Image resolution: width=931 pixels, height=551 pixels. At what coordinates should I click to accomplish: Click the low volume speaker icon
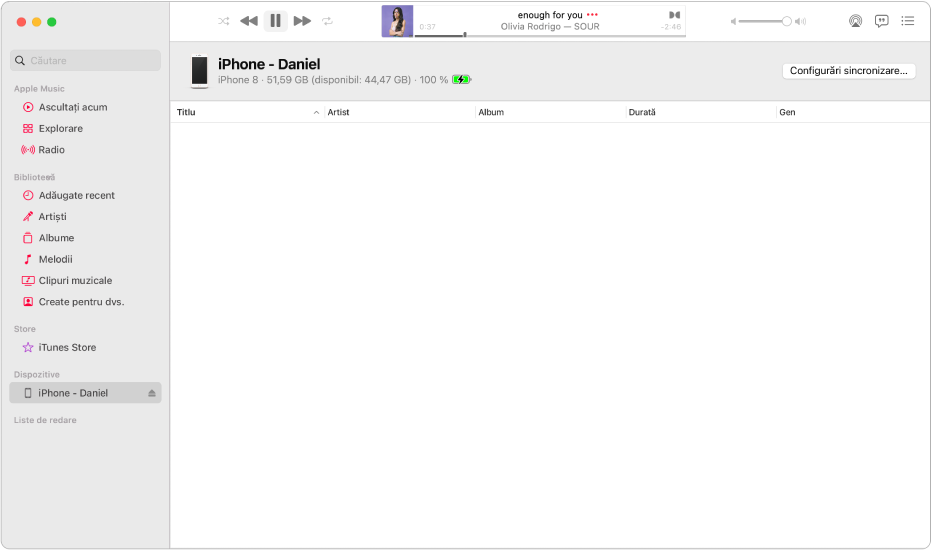(733, 21)
